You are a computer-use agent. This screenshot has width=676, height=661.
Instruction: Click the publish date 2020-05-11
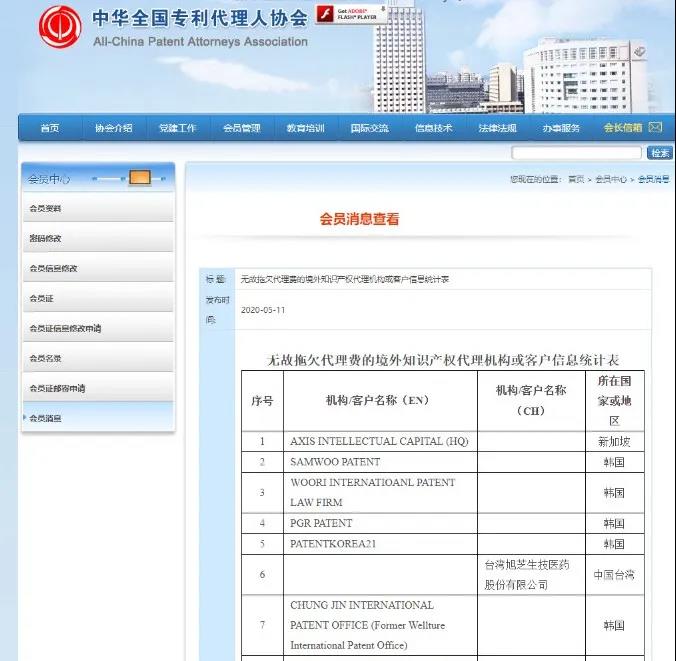coord(263,310)
